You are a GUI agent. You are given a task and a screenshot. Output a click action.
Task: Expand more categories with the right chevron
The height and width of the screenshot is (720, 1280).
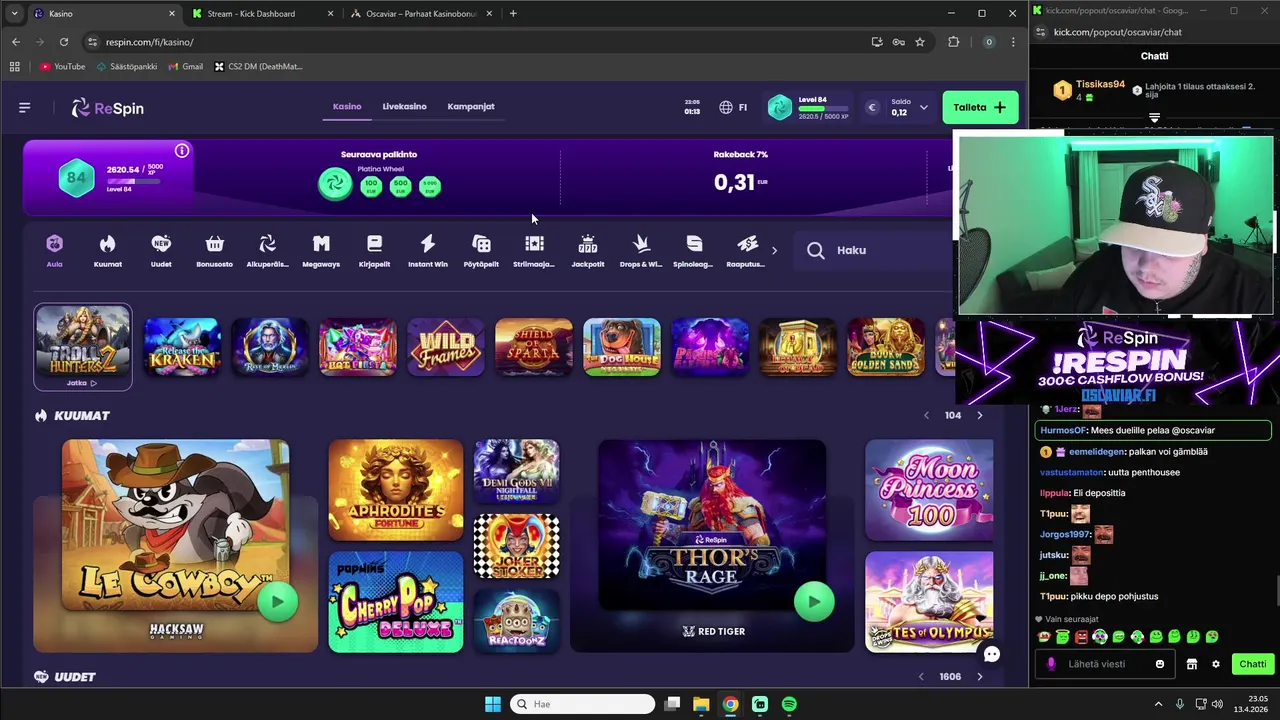(774, 250)
